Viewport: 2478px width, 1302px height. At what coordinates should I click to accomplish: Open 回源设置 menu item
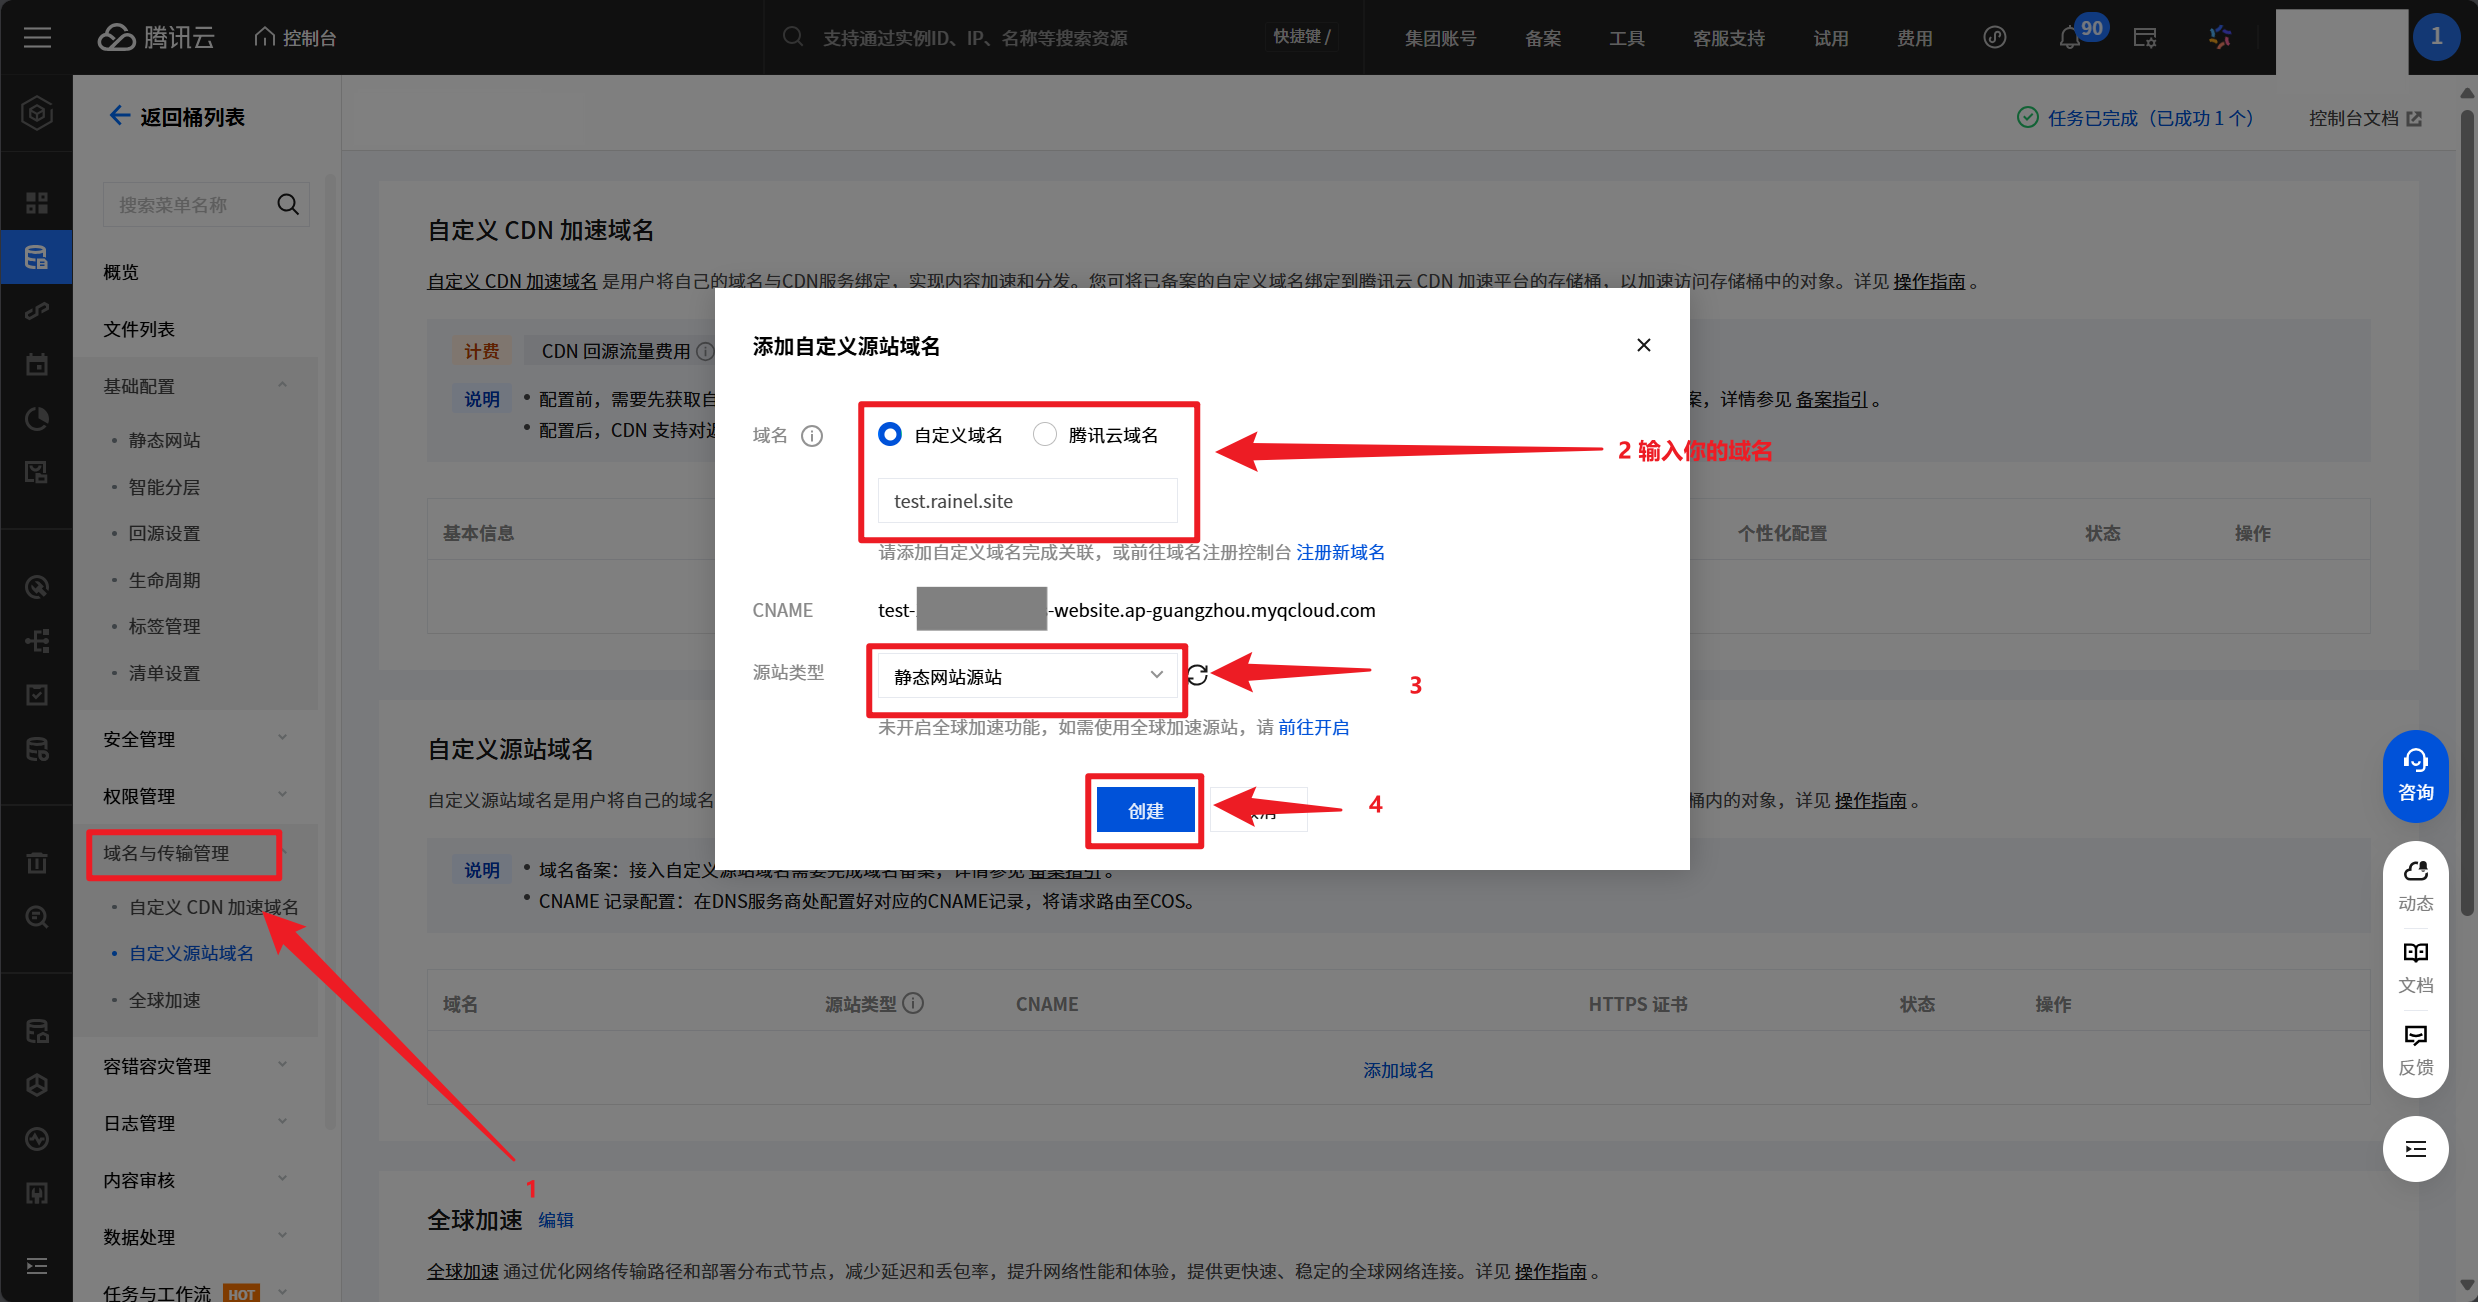[x=164, y=533]
